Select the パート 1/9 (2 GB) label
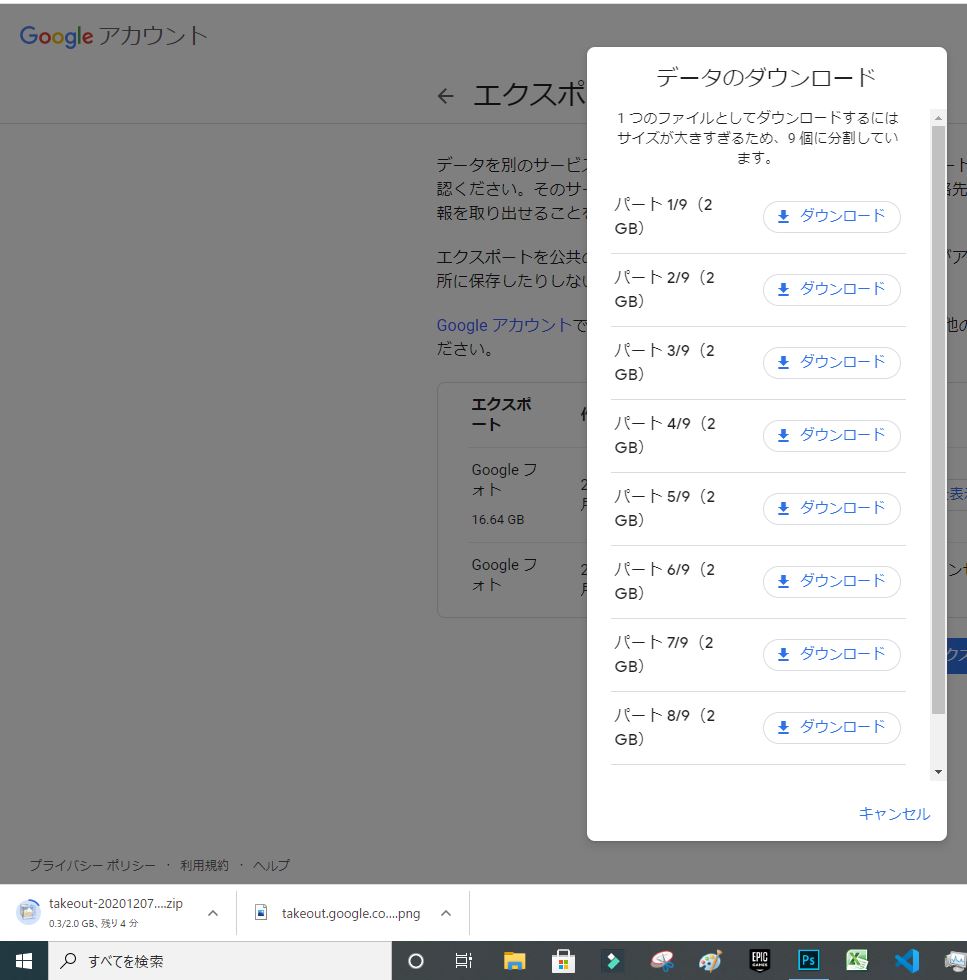967x980 pixels. pos(663,216)
